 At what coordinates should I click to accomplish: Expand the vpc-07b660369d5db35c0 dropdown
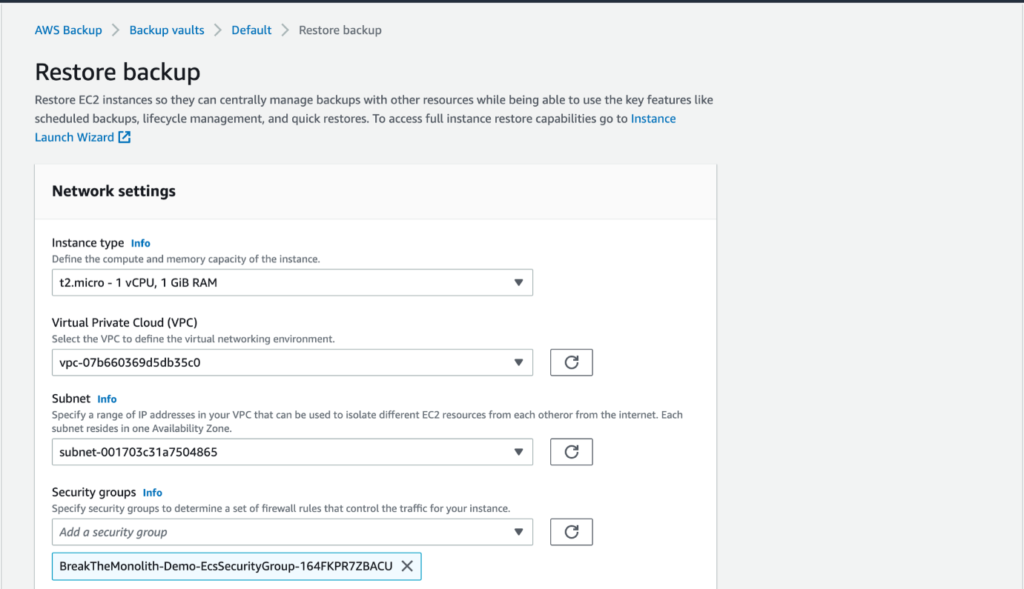pyautogui.click(x=292, y=362)
